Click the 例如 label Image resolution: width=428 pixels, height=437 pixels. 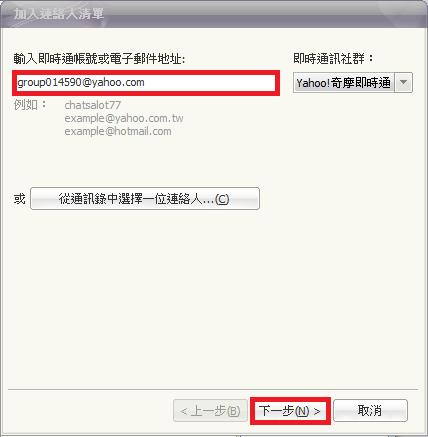coord(30,105)
